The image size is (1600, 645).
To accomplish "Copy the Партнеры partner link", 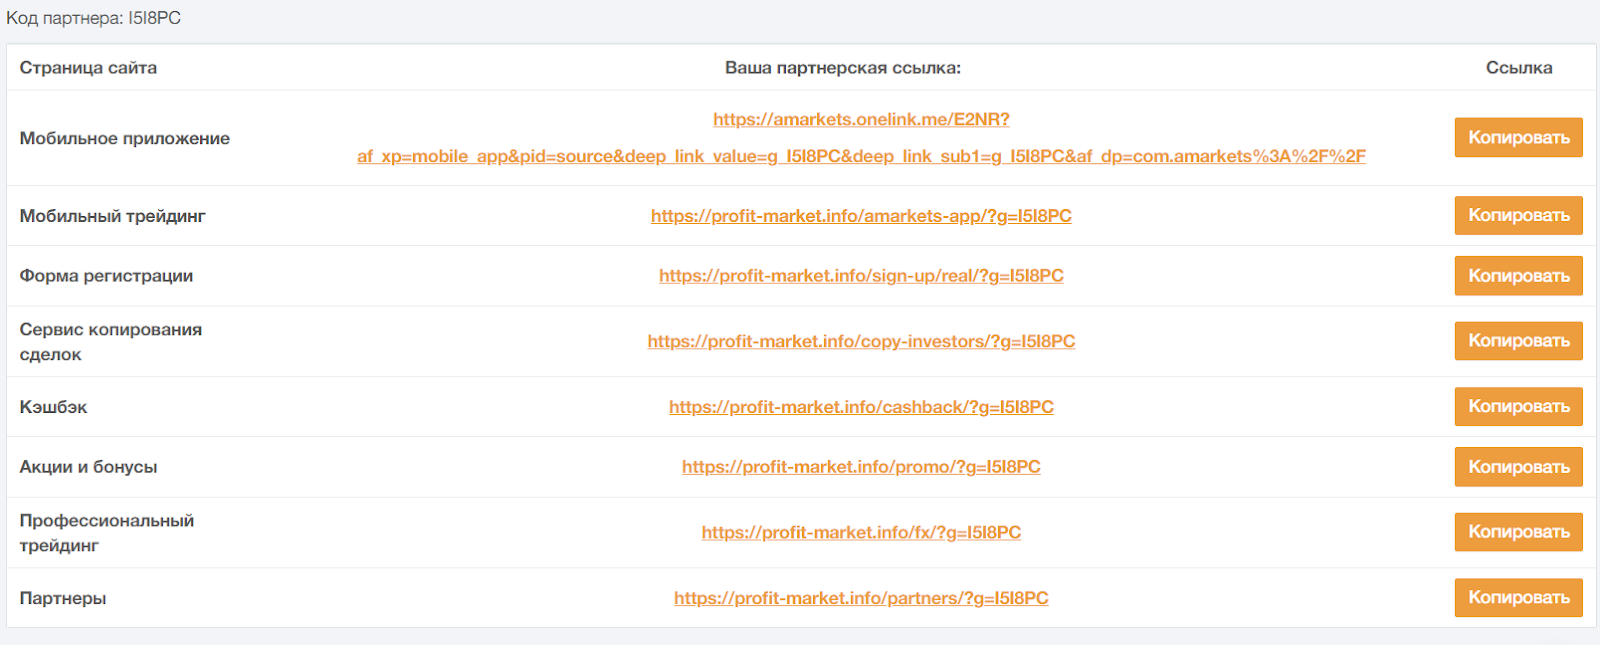I will click(1518, 598).
